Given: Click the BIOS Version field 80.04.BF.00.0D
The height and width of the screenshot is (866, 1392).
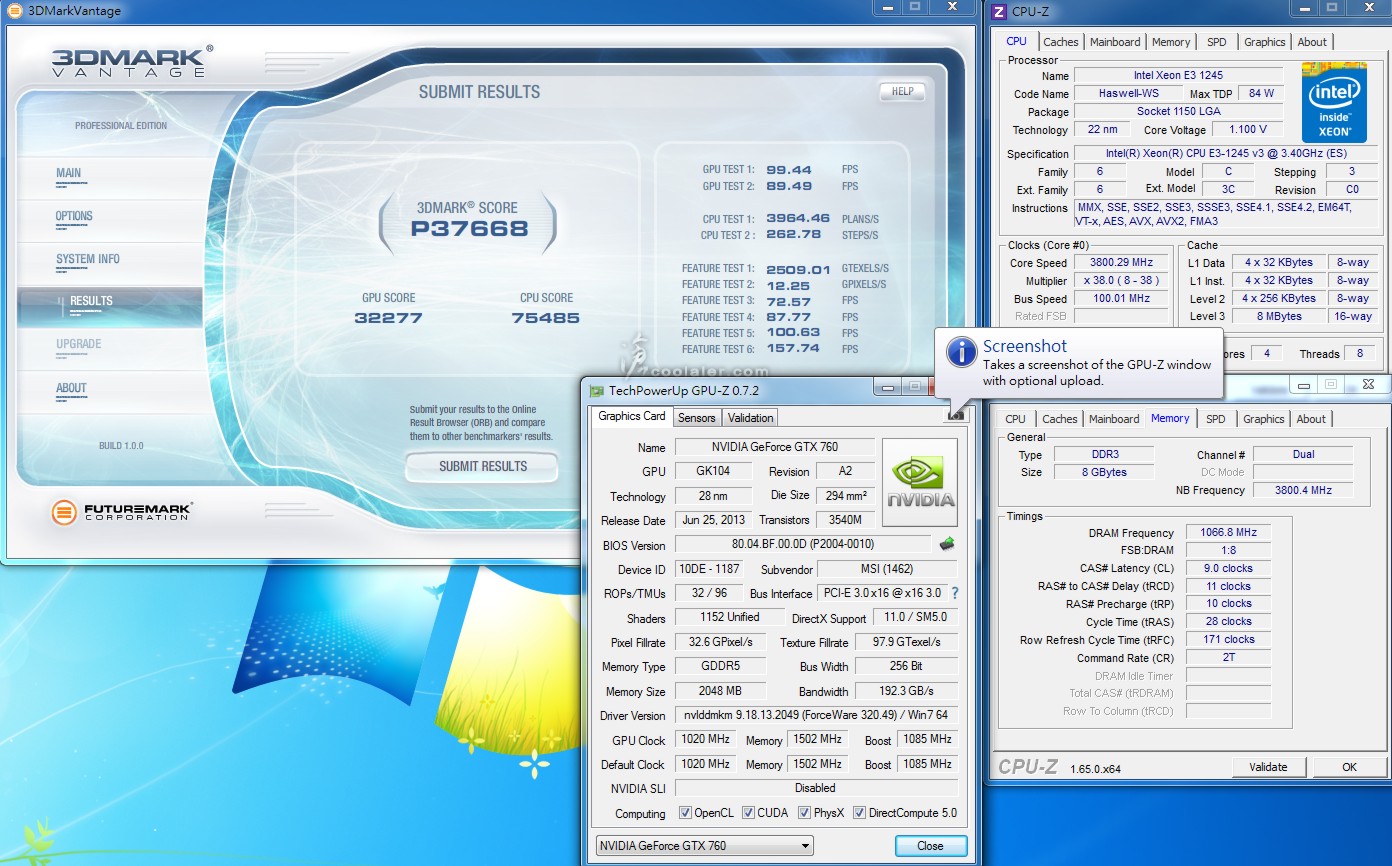Looking at the screenshot, I should pos(803,545).
